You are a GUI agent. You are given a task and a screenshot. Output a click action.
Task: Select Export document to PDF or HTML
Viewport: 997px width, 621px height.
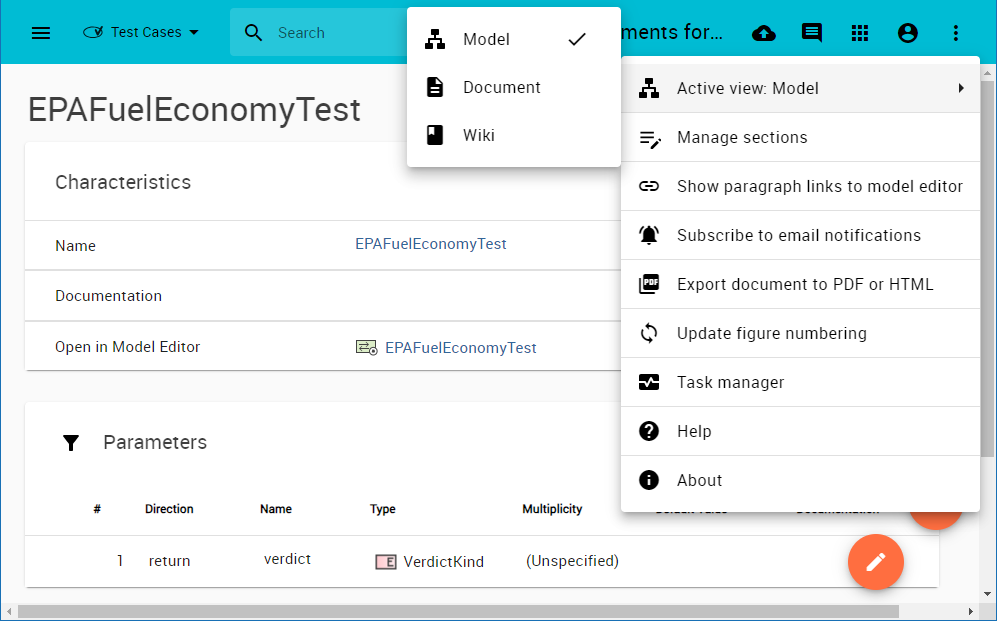[804, 285]
